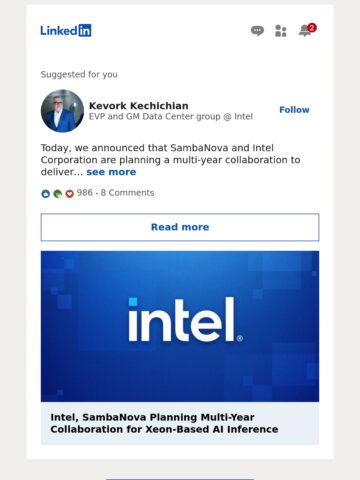Screen dimensions: 360x480
Task: Open the Intel logo article image
Action: 180,326
